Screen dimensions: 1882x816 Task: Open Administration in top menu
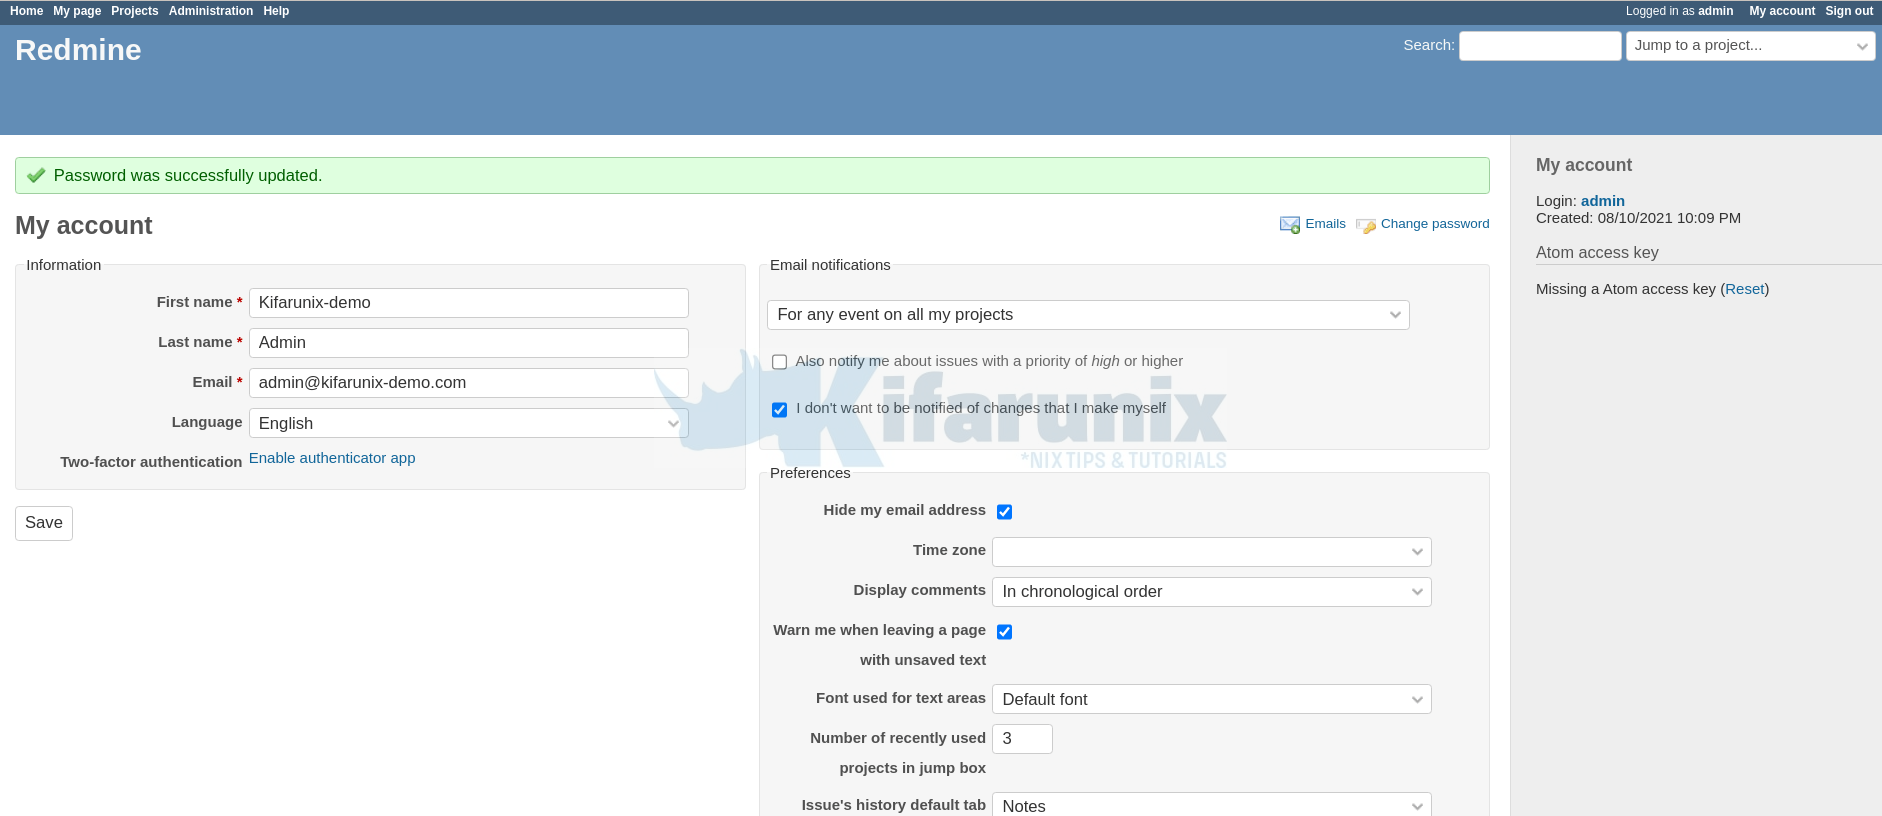(x=211, y=11)
